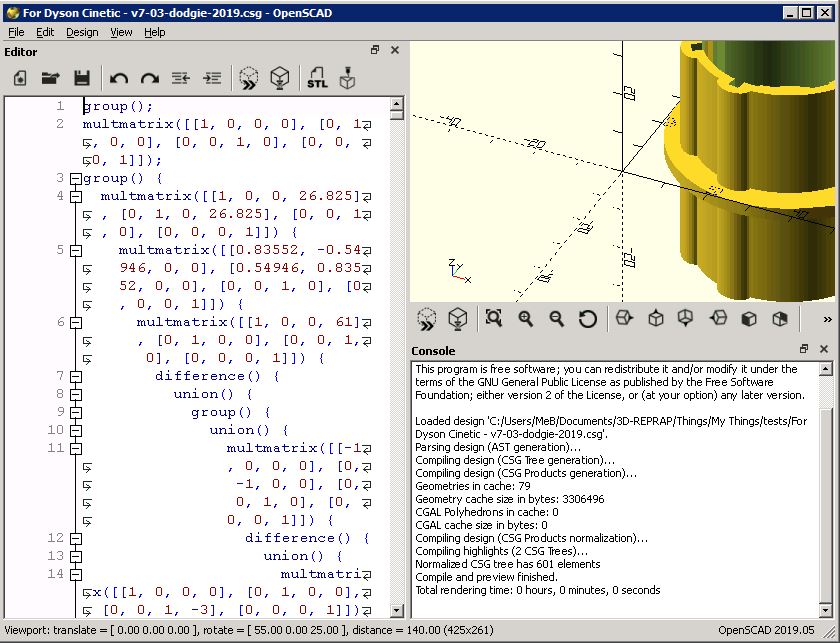
Task: Maximize the OpenSCAD window
Action: click(807, 13)
